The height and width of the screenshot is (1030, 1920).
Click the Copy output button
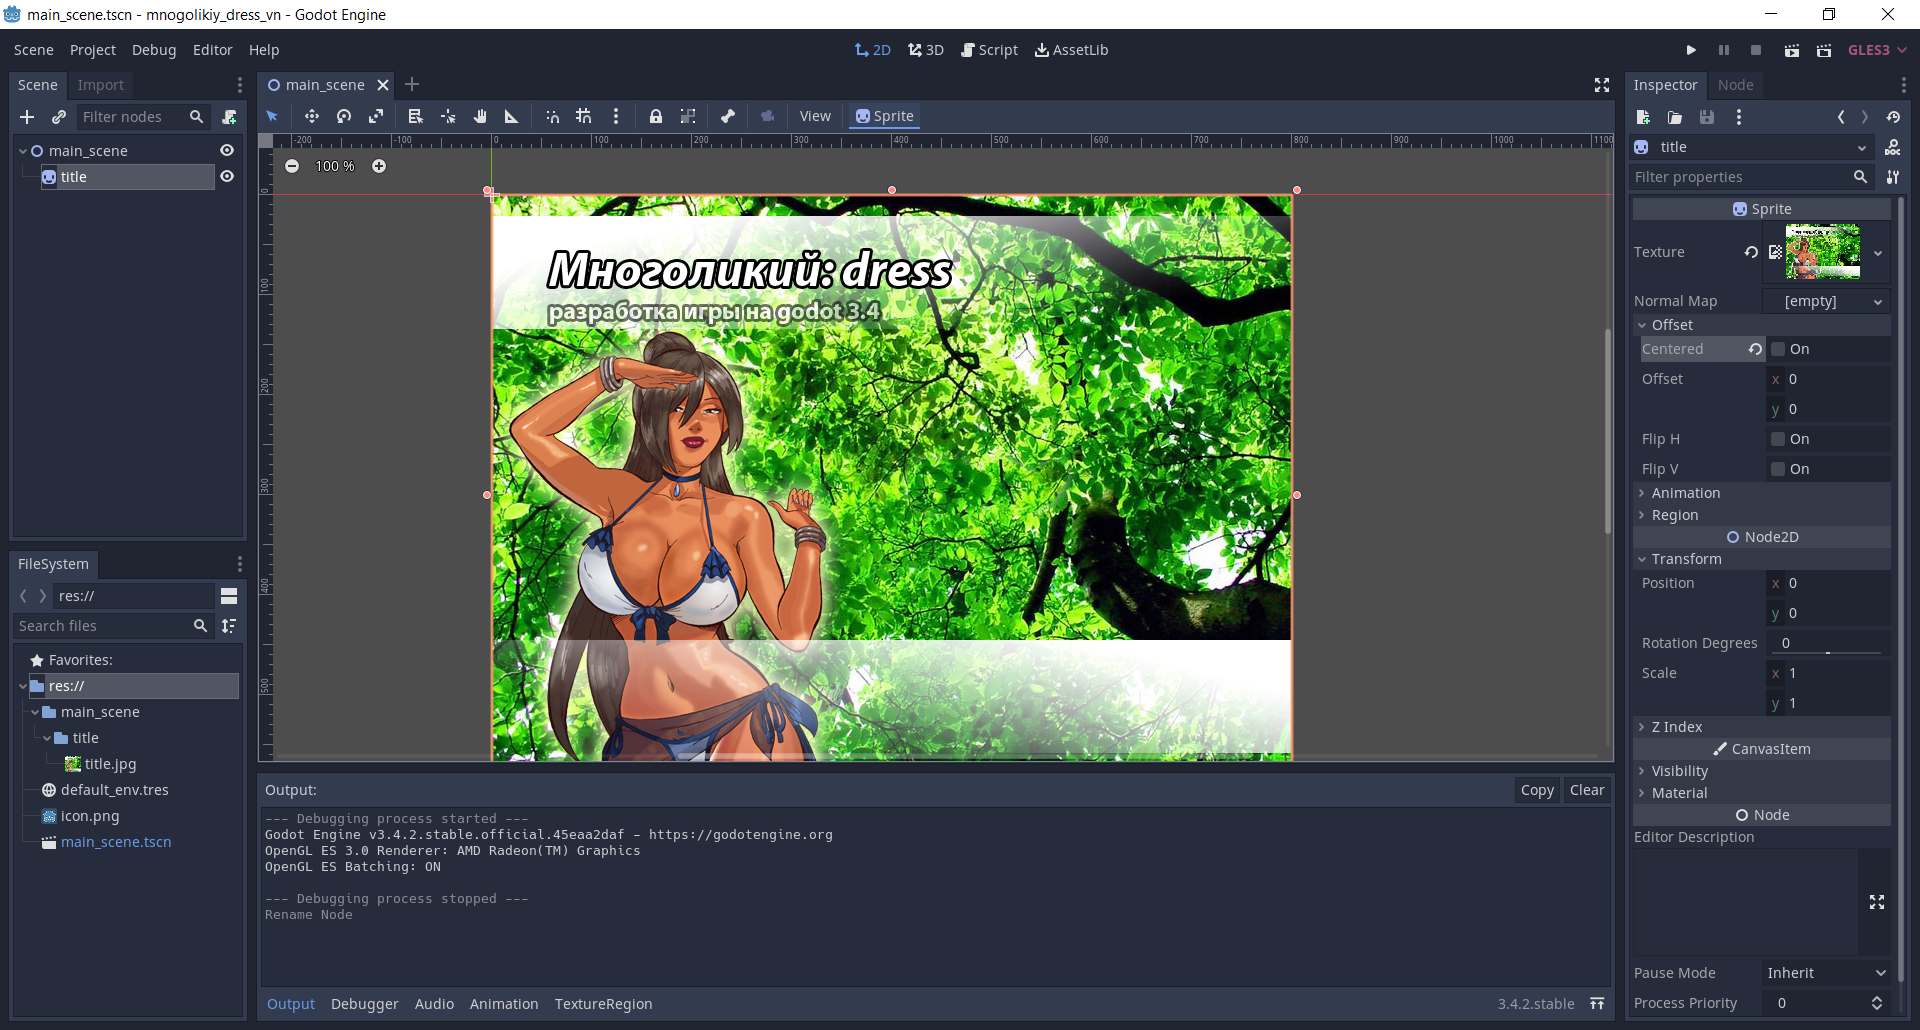pyautogui.click(x=1537, y=790)
